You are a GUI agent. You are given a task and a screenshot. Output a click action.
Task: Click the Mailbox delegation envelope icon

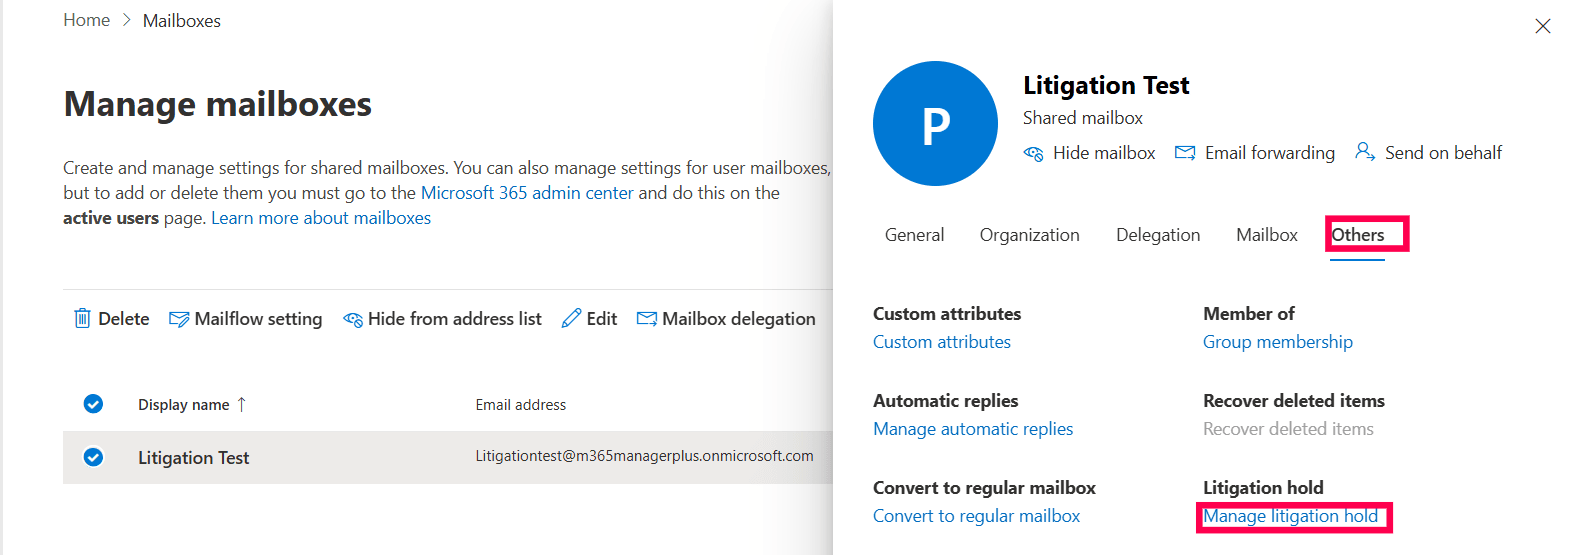click(x=647, y=318)
